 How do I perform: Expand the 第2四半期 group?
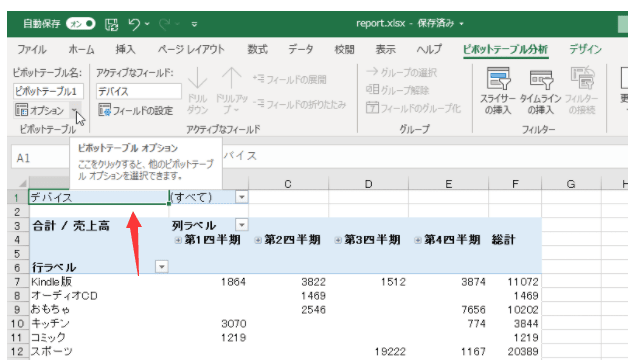[258, 240]
